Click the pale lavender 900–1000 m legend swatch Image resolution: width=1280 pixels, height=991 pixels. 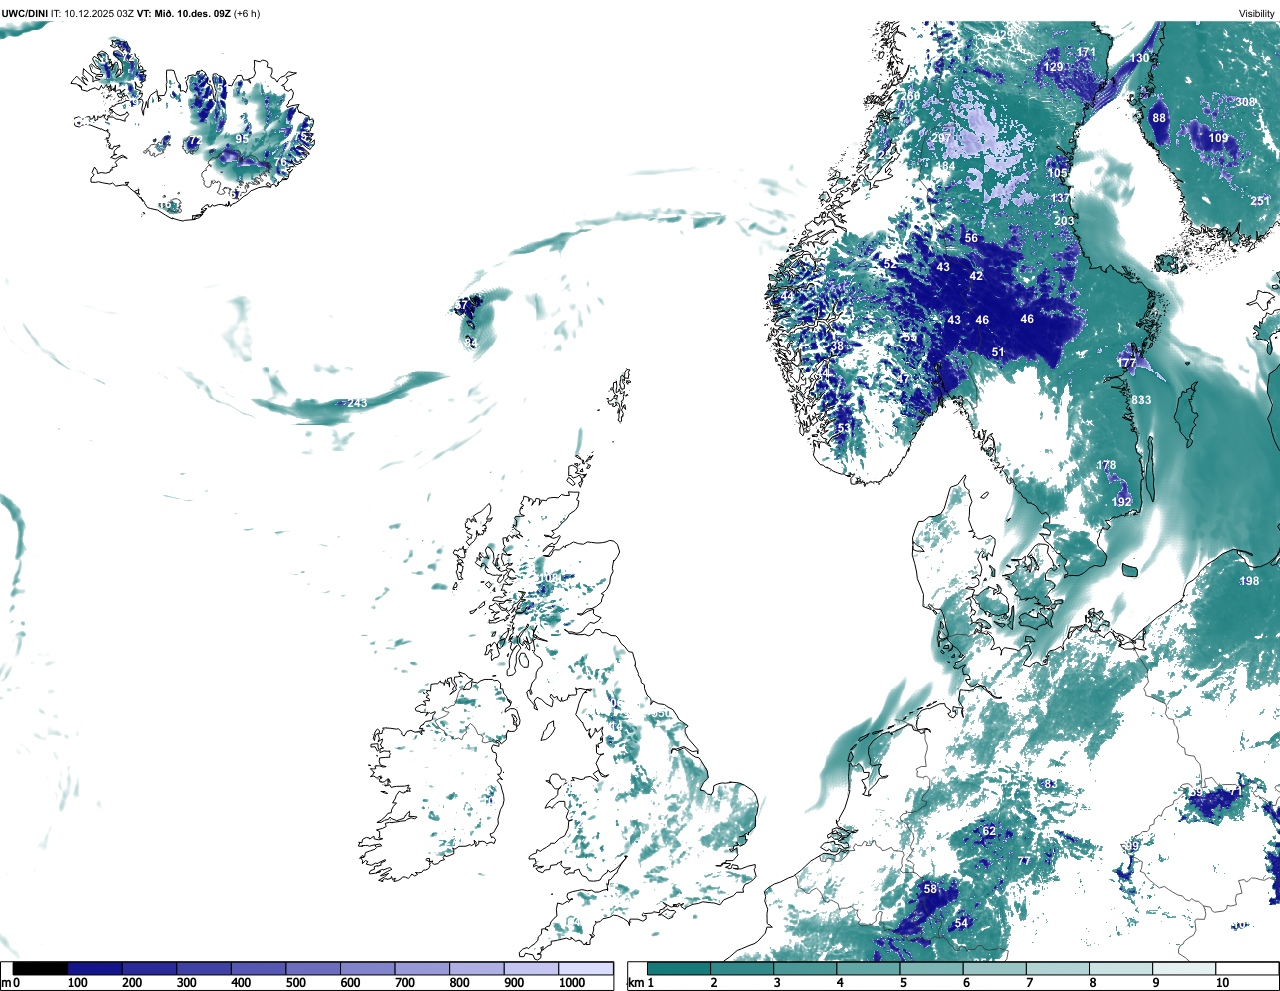click(531, 968)
